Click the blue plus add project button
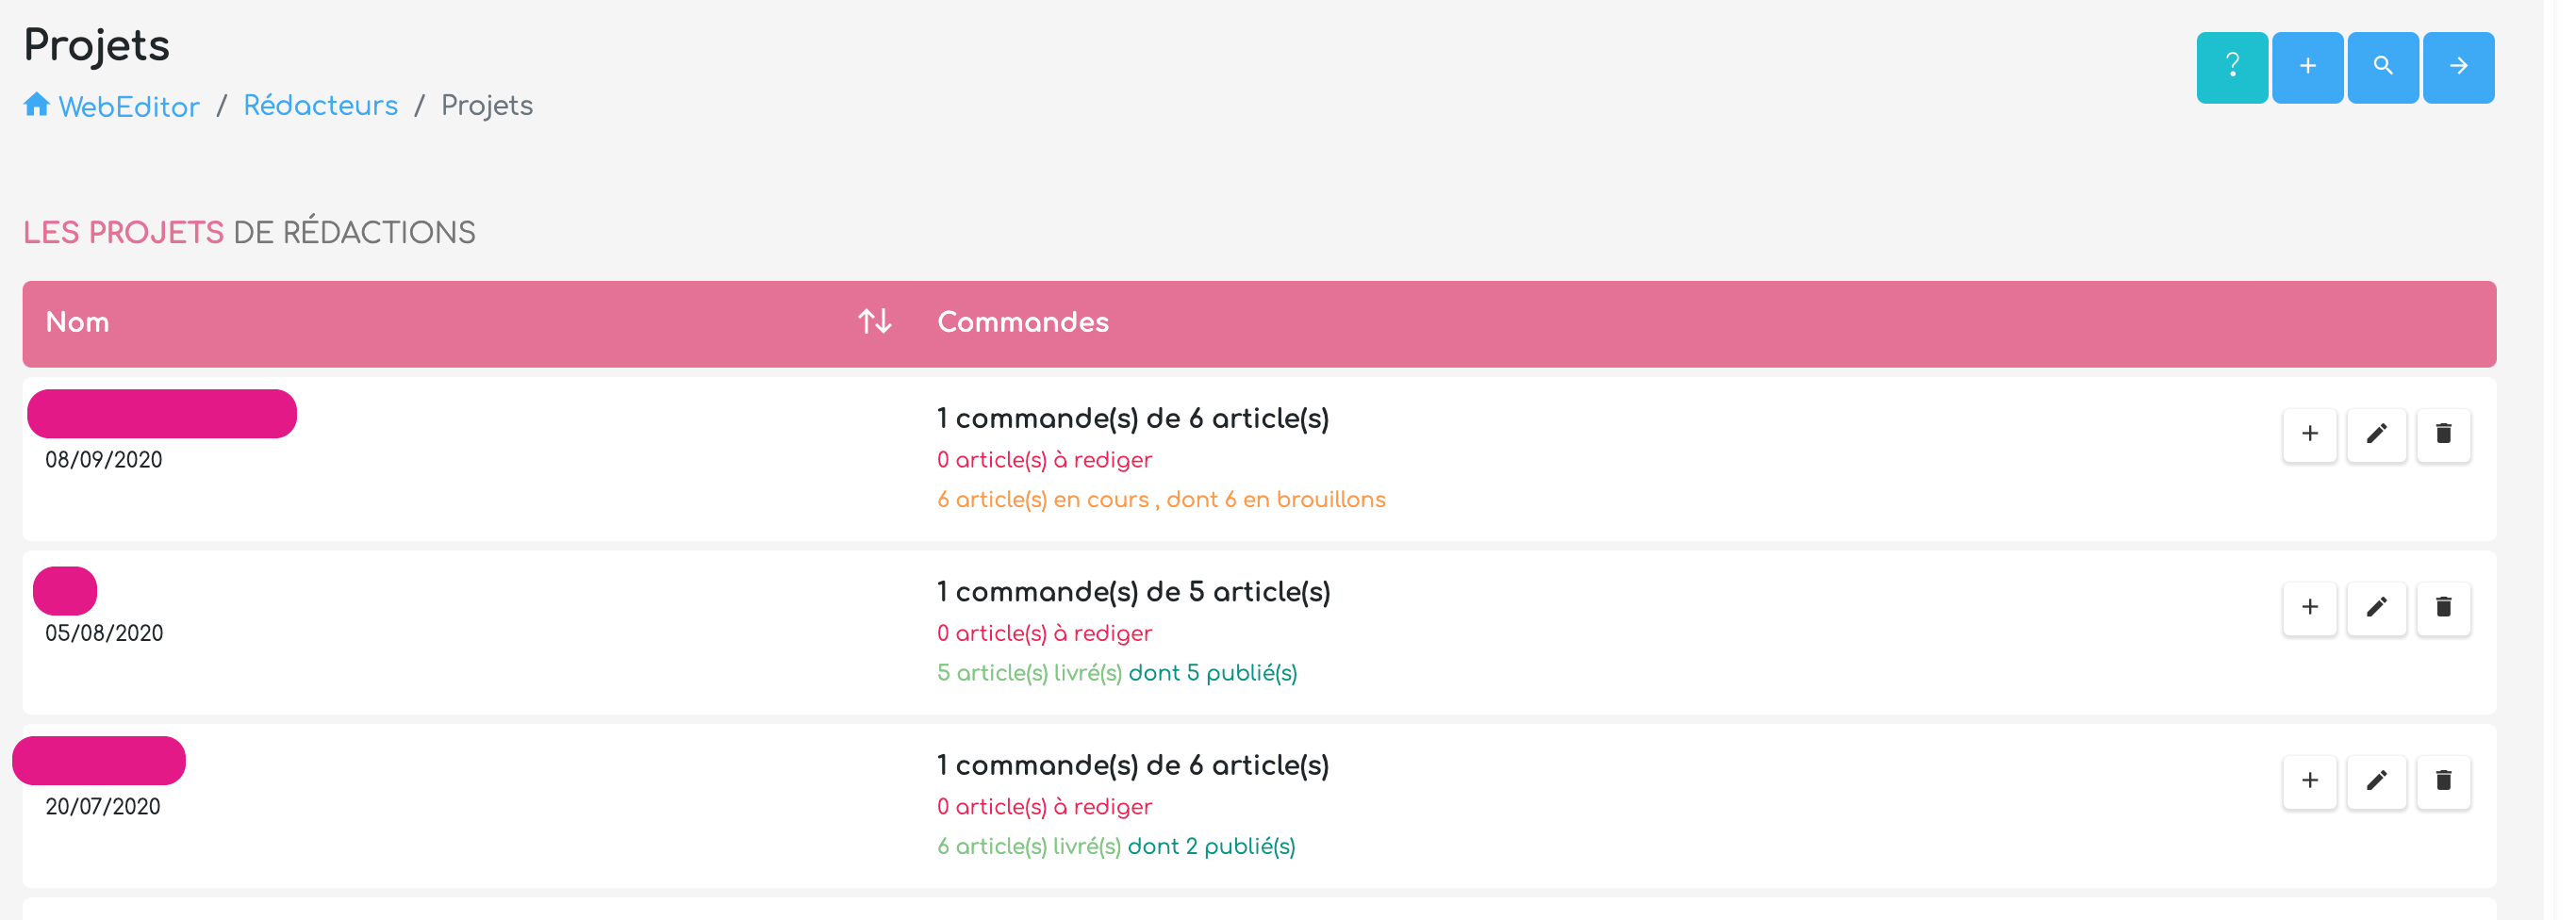The image size is (2576, 920). (x=2307, y=67)
